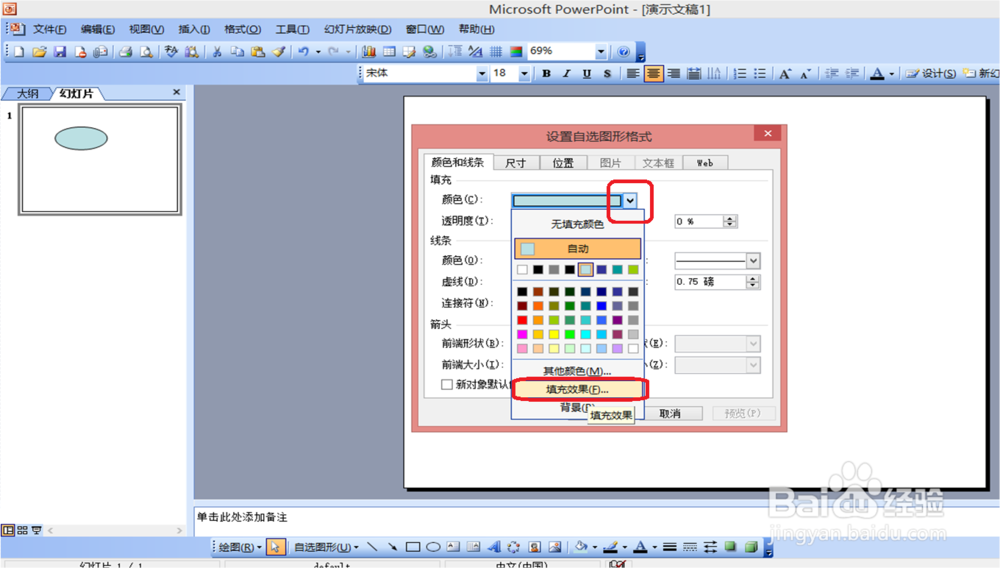This screenshot has width=1000, height=568.
Task: Open the line style dropdown in dialog
Action: click(x=753, y=261)
